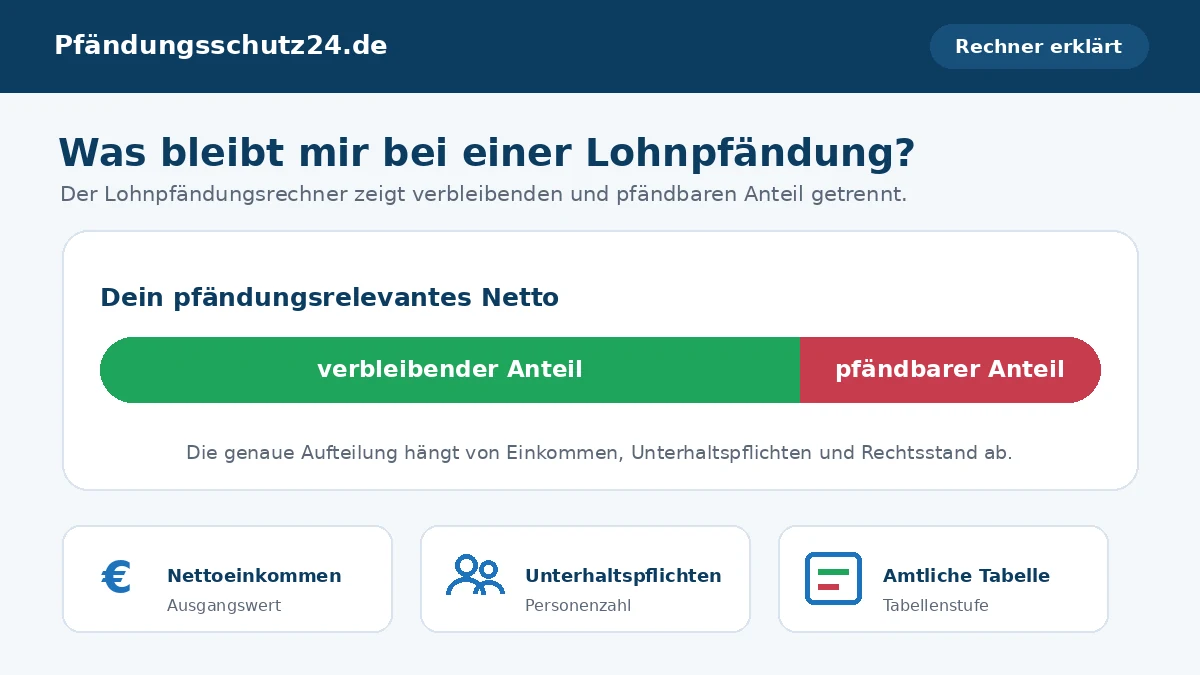The width and height of the screenshot is (1200, 675).
Task: Select the red pfändbarer Anteil segment
Action: tap(950, 370)
